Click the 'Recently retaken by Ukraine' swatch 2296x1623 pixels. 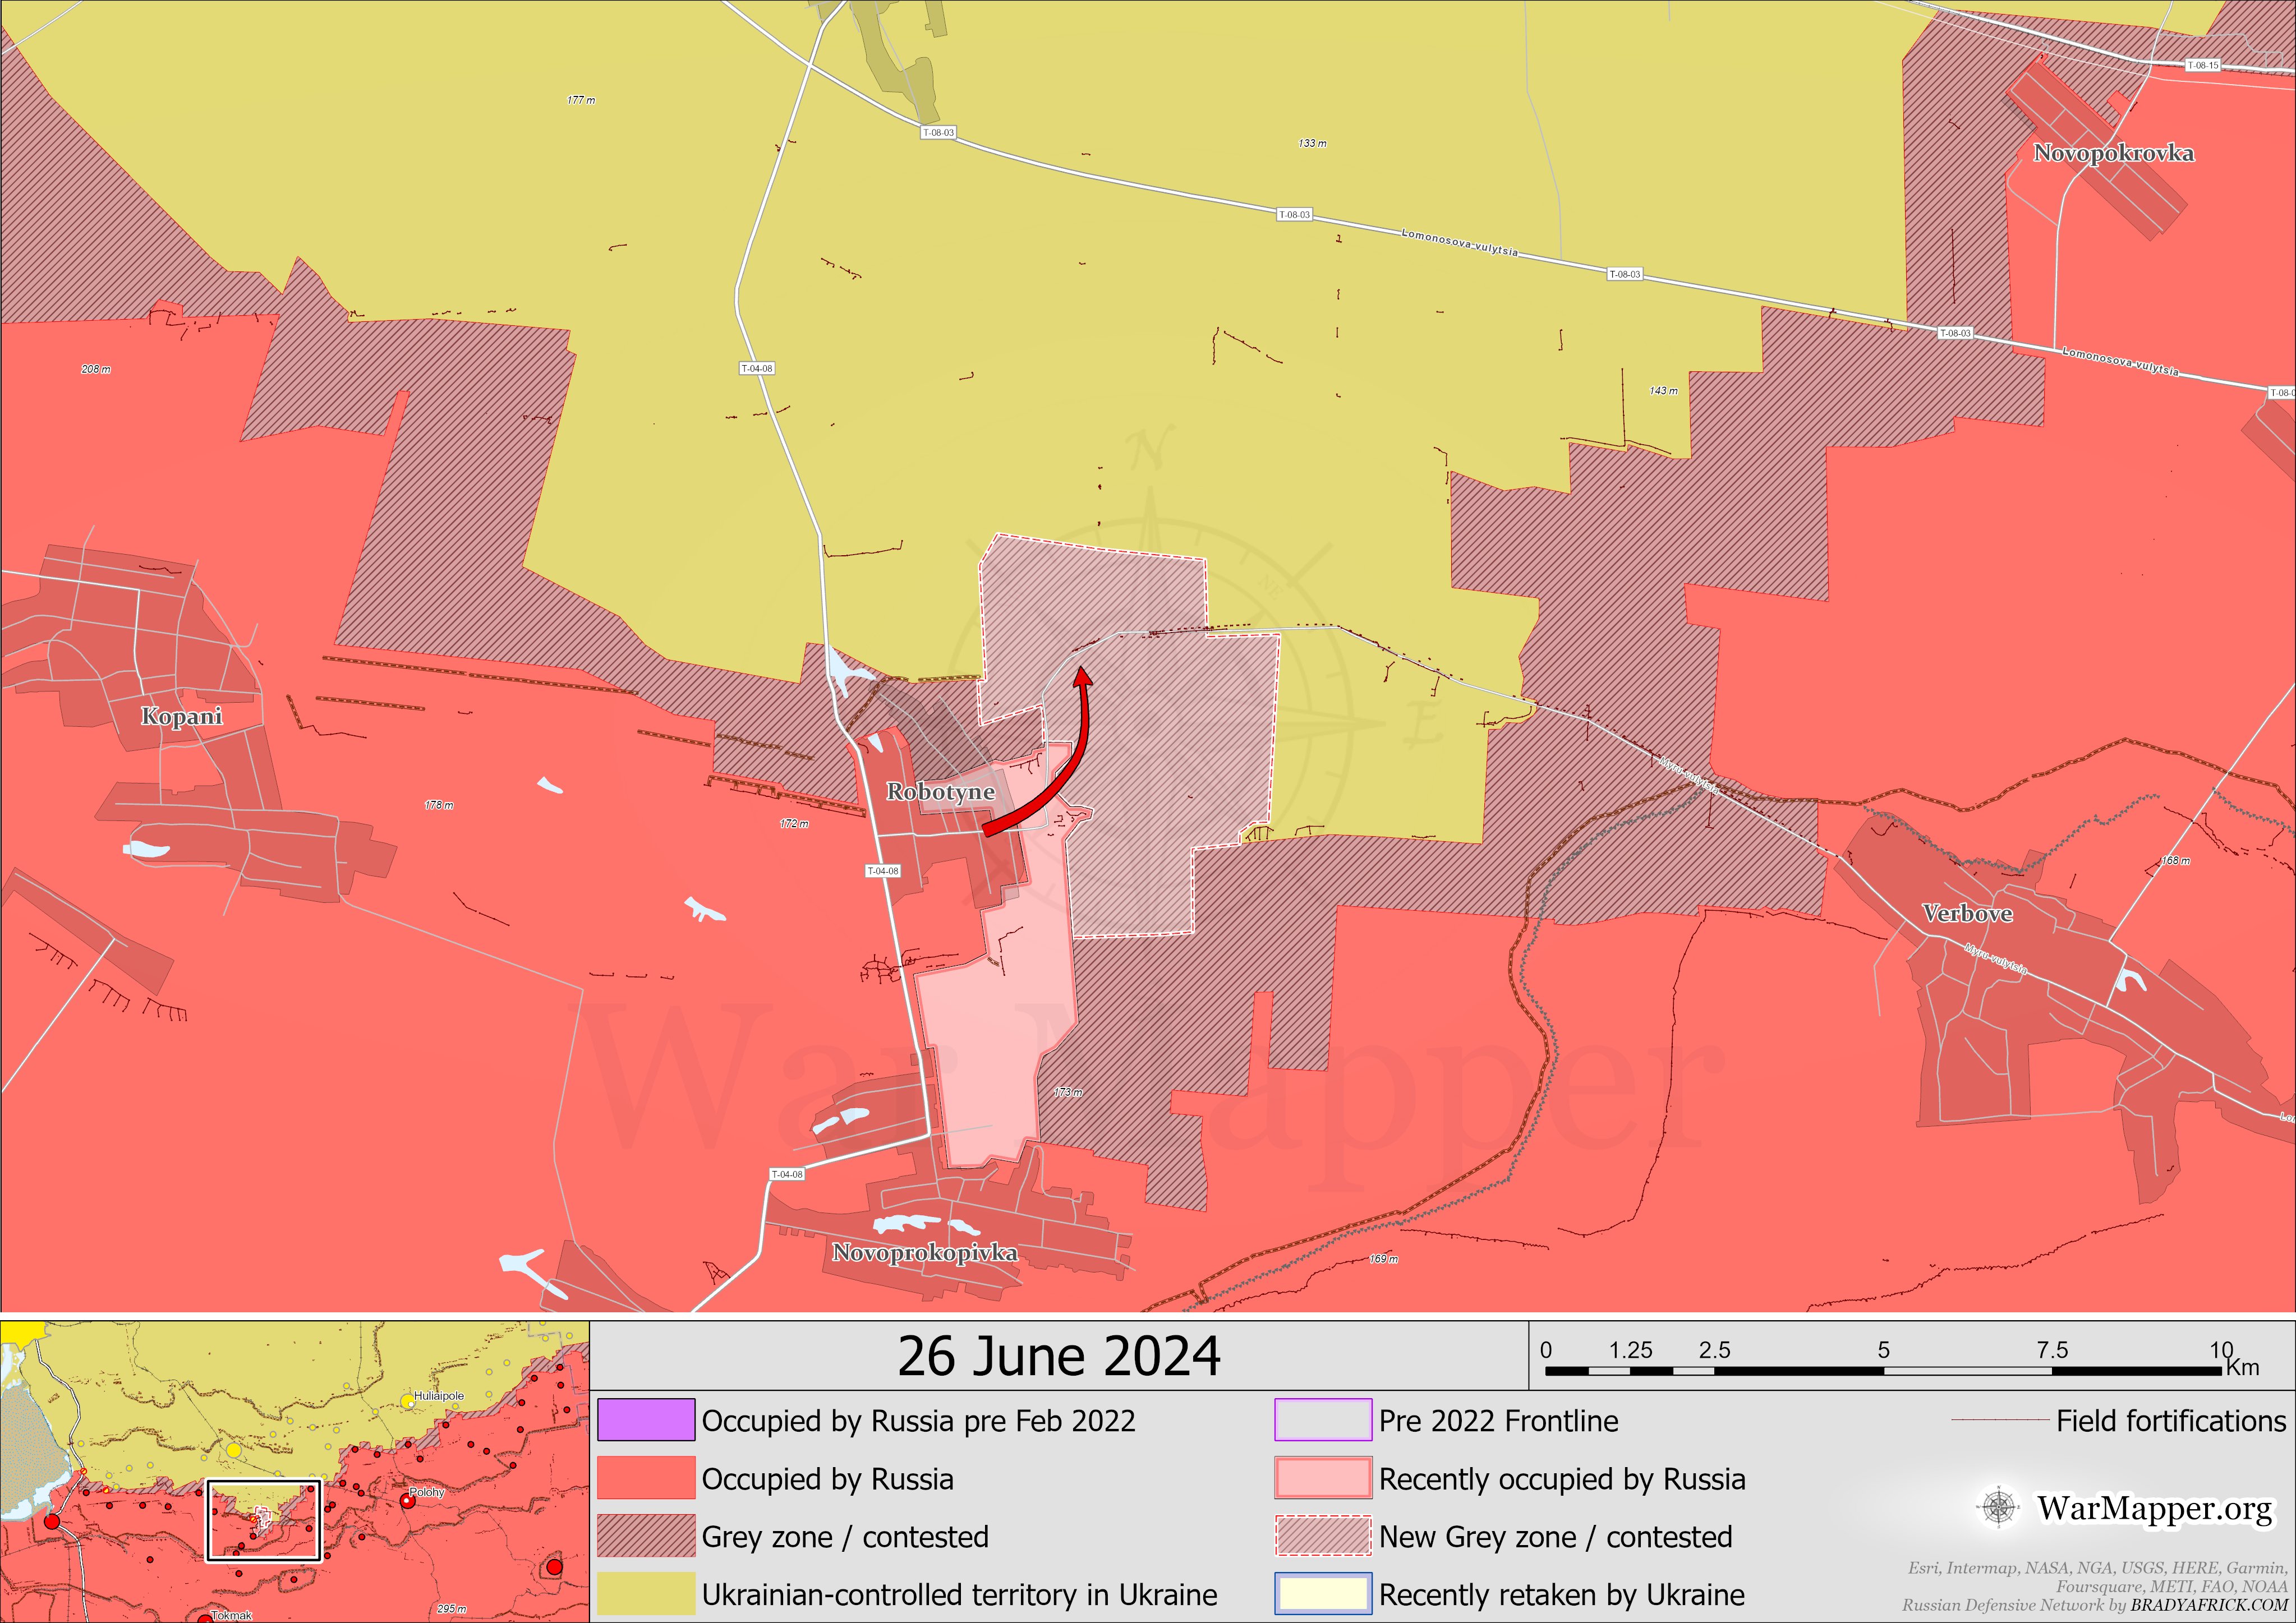click(1323, 1594)
